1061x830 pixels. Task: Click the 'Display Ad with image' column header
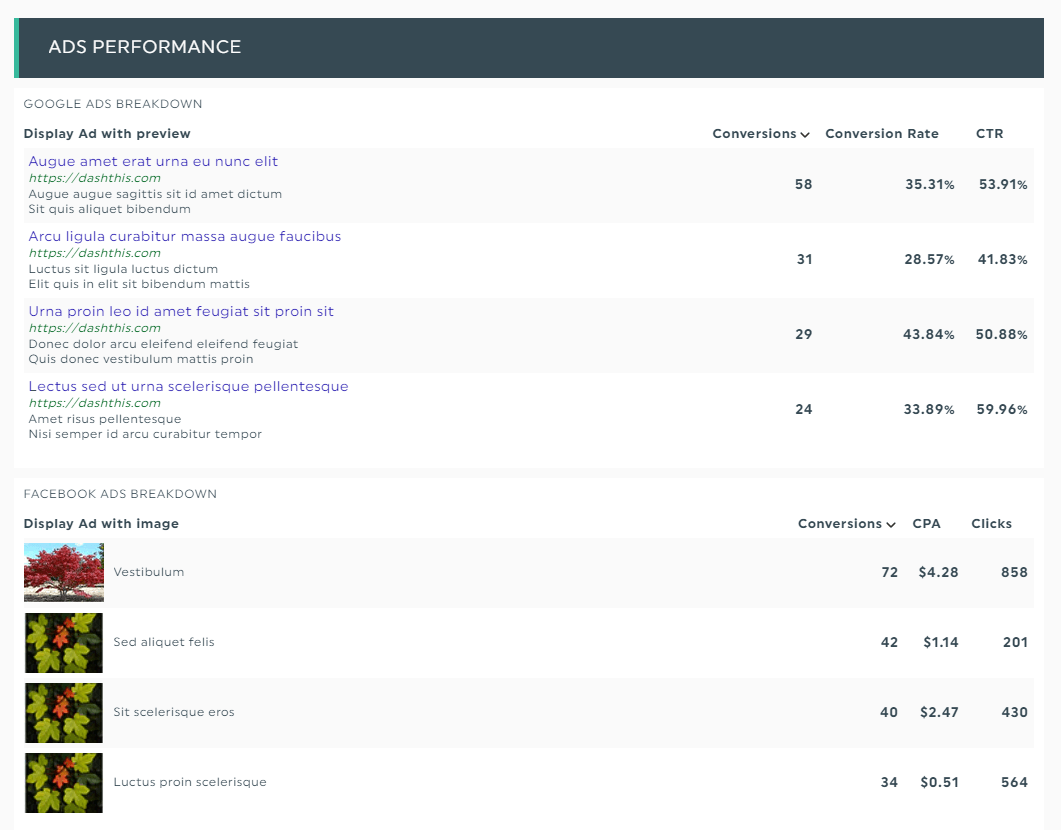point(101,524)
